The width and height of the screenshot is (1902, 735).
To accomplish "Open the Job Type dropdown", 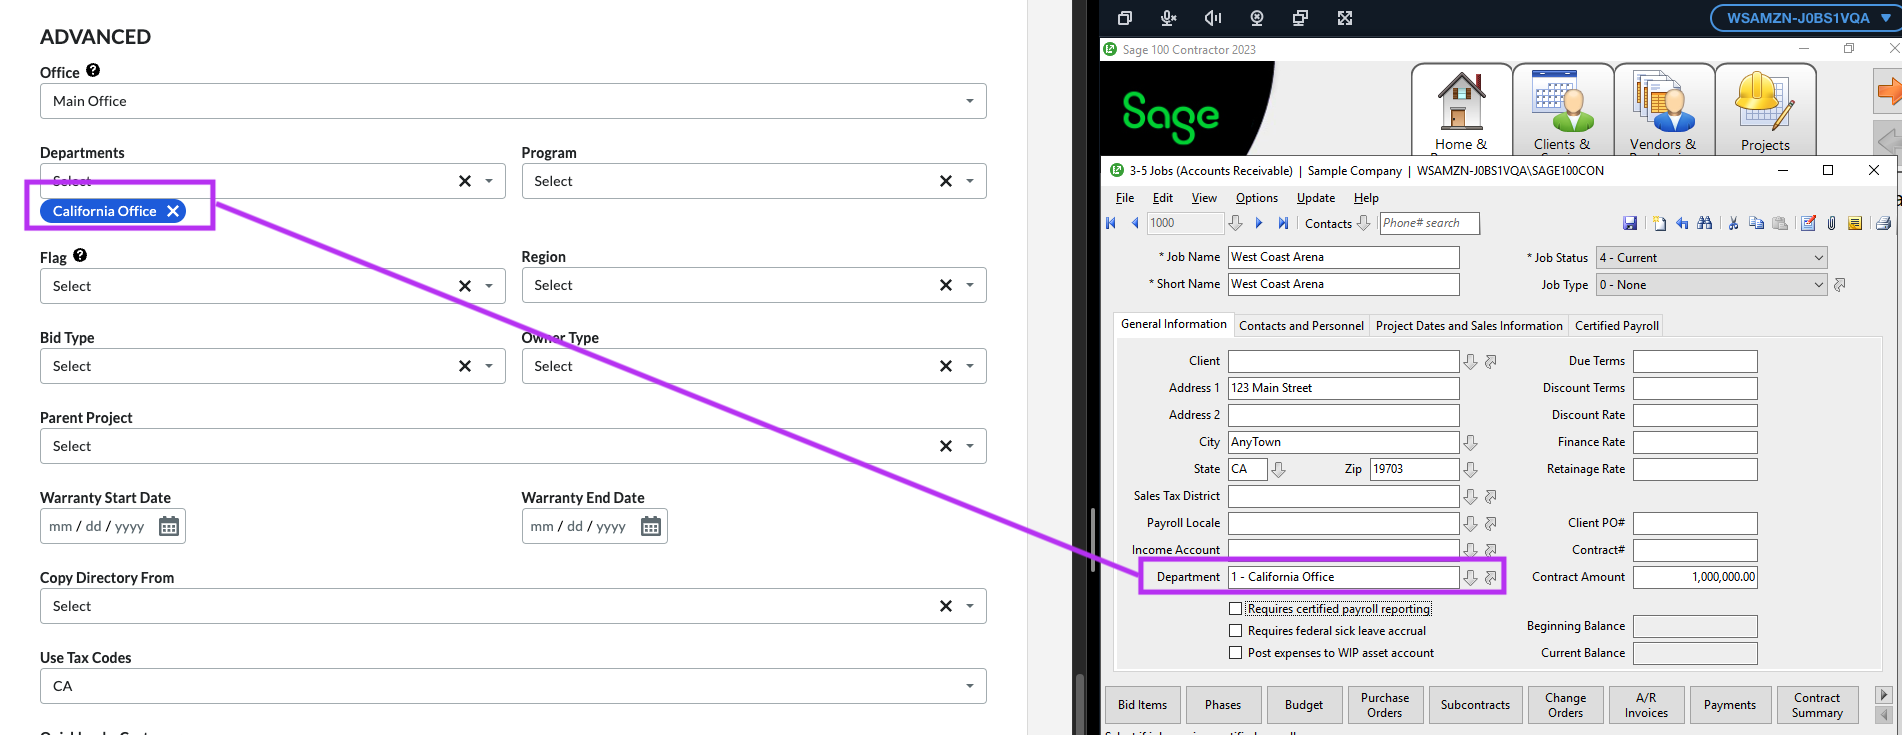I will pyautogui.click(x=1712, y=285).
